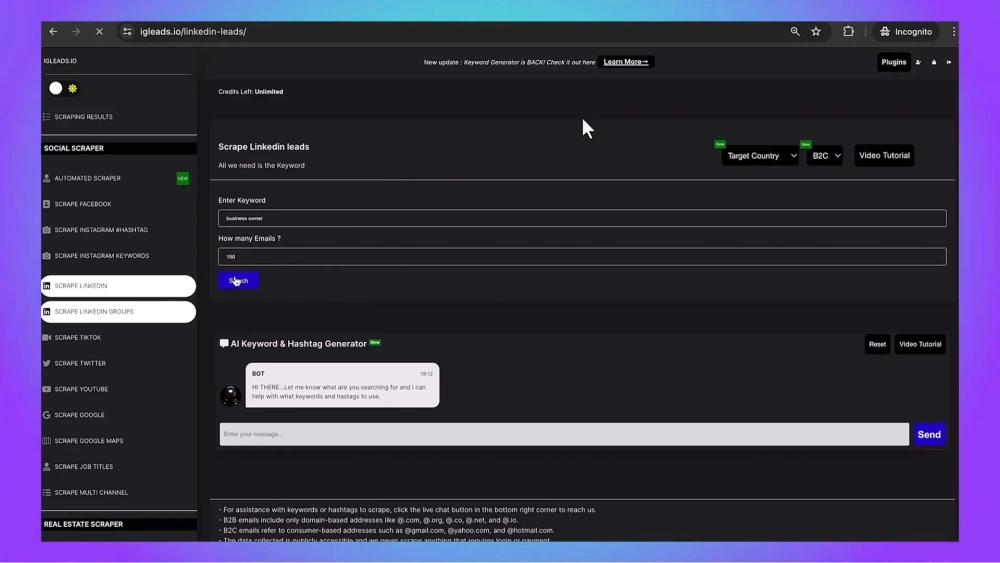Open site information icon in address bar
The image size is (1000, 563).
(127, 31)
